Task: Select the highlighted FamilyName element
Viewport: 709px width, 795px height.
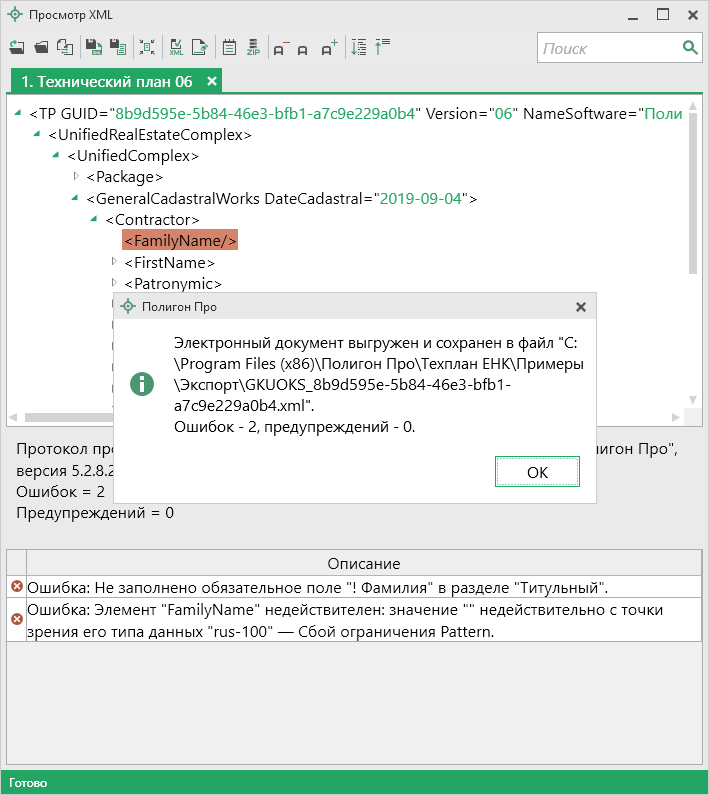Action: pyautogui.click(x=180, y=241)
